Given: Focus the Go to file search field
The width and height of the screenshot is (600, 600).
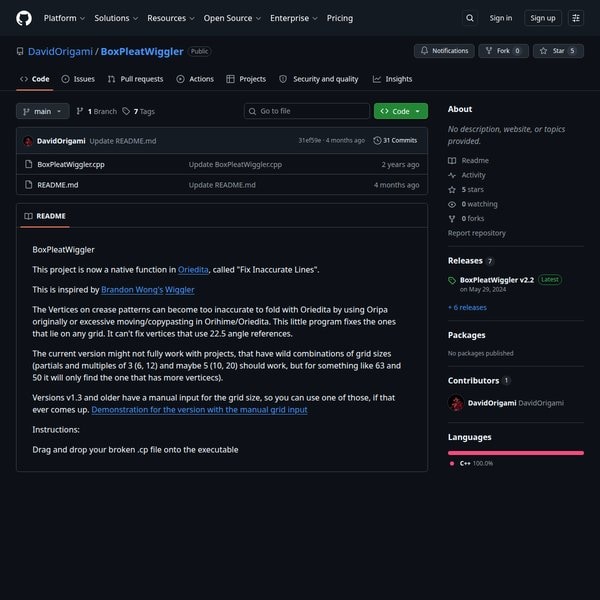Looking at the screenshot, I should [x=307, y=111].
